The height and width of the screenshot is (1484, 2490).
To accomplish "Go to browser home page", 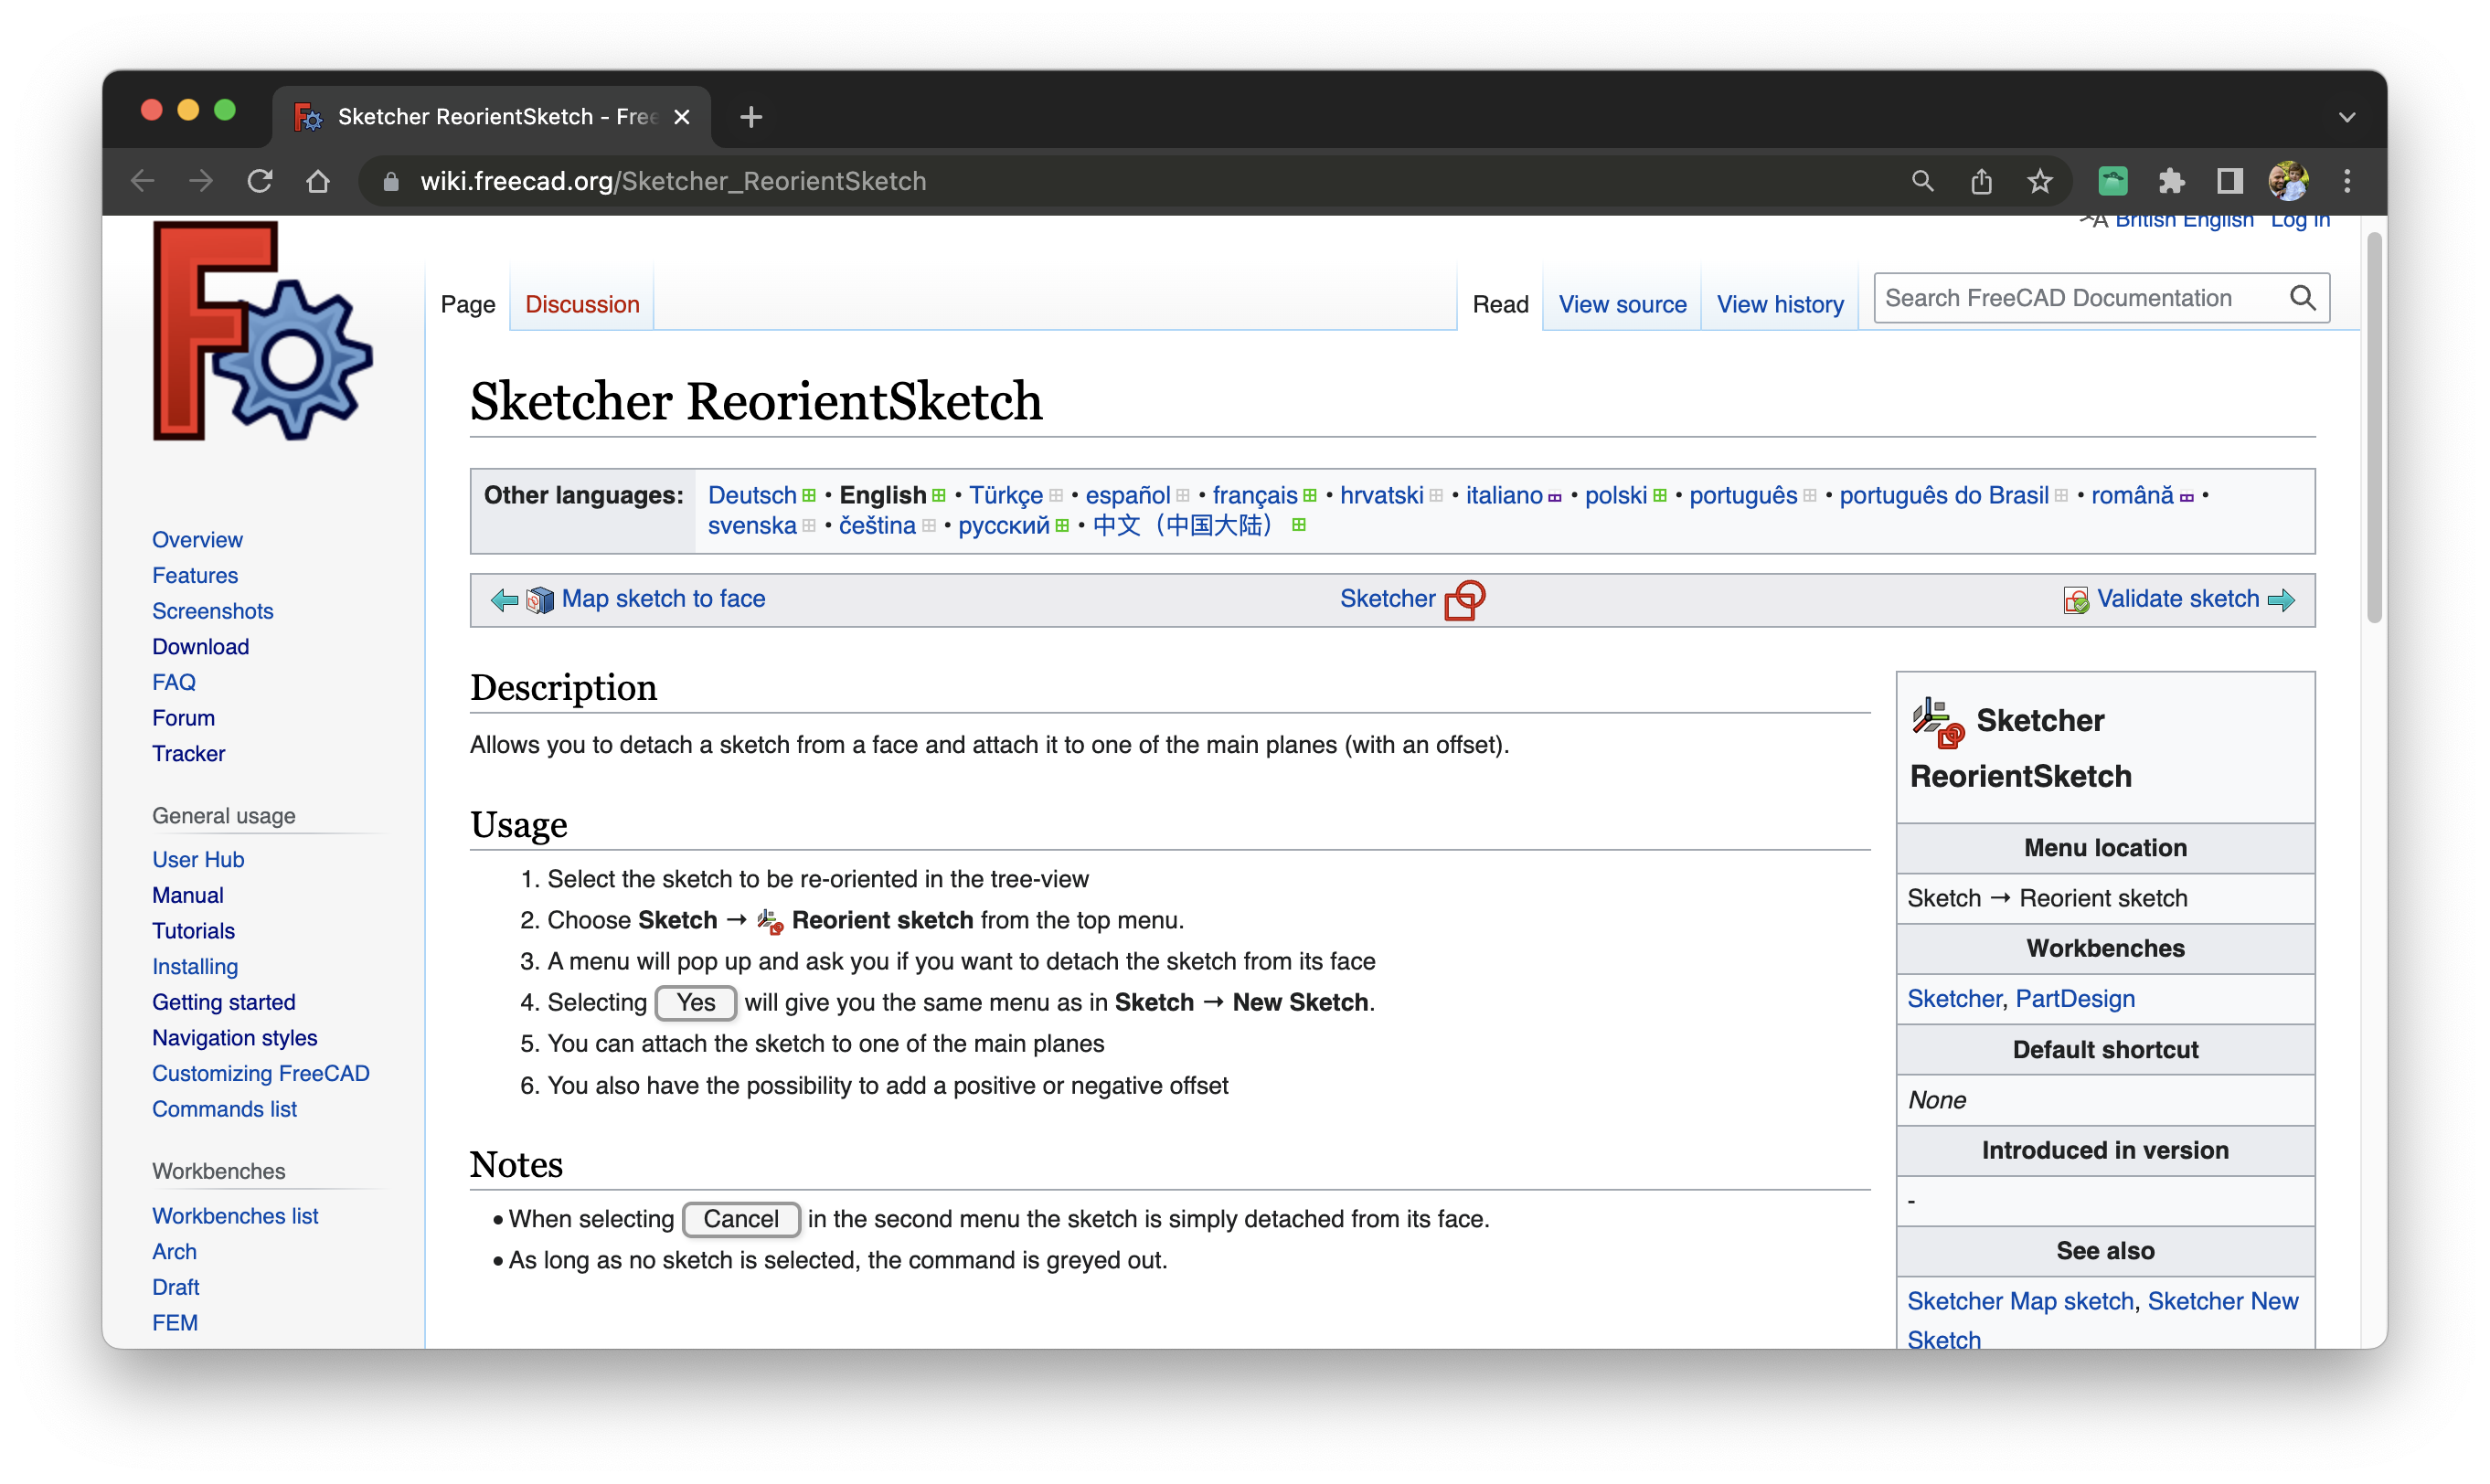I will [318, 181].
